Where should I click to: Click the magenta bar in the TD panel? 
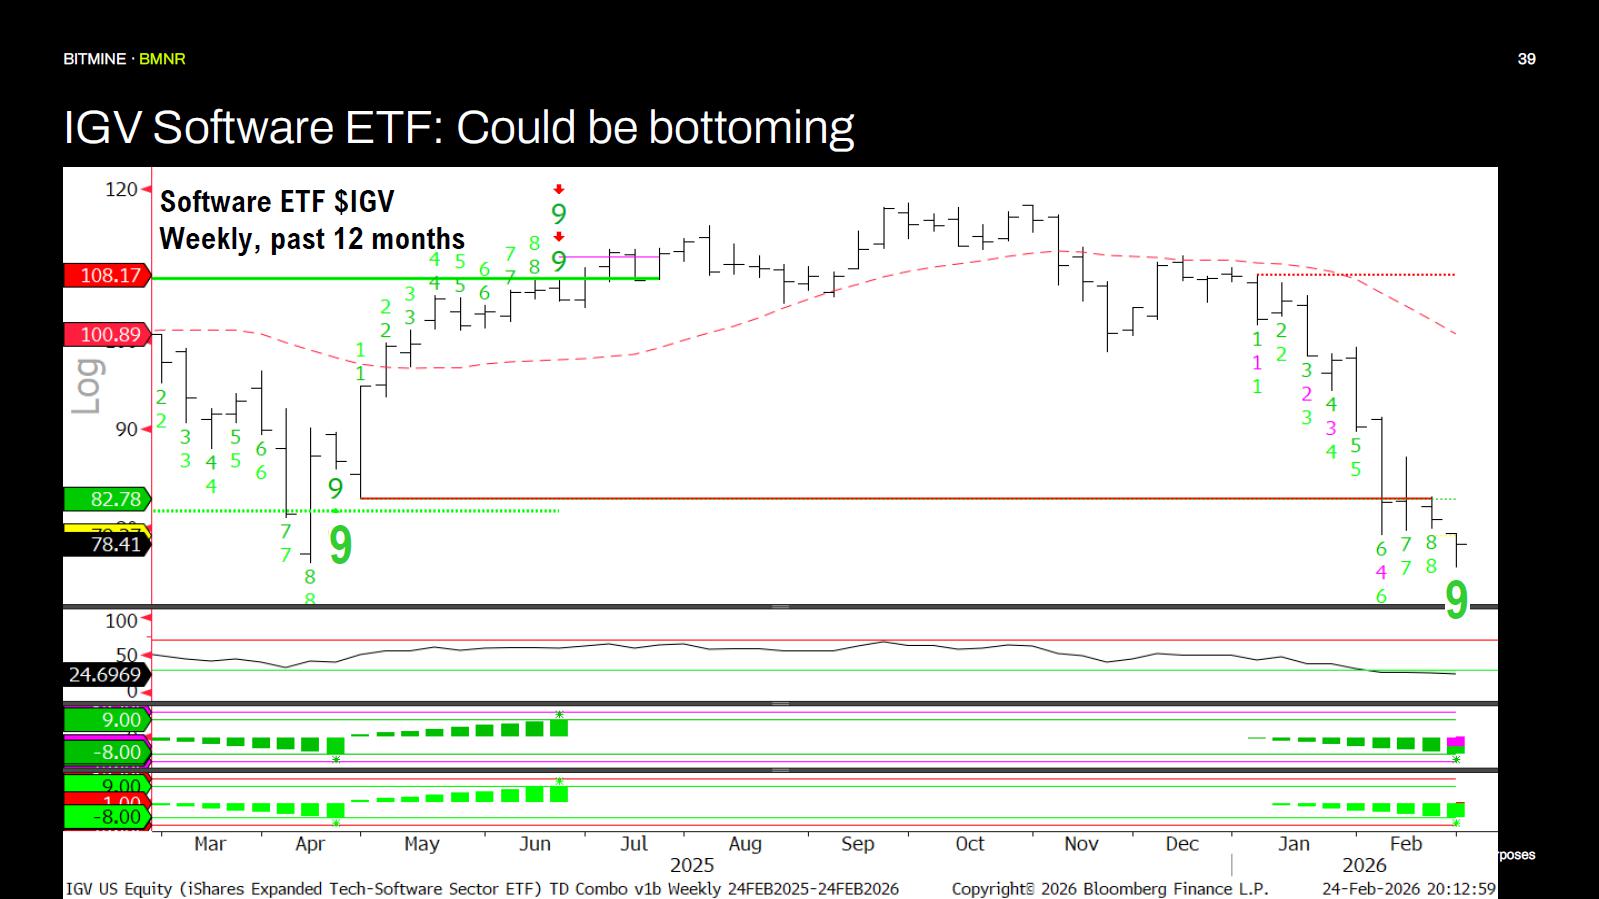click(1456, 742)
